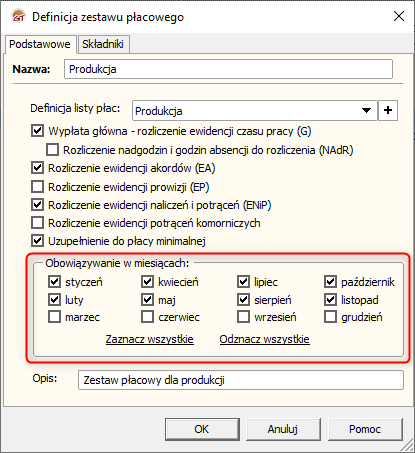Viewport: 415px width, 453px height.
Task: Click the plus icon beside Definicja listy płac
Action: click(x=388, y=110)
